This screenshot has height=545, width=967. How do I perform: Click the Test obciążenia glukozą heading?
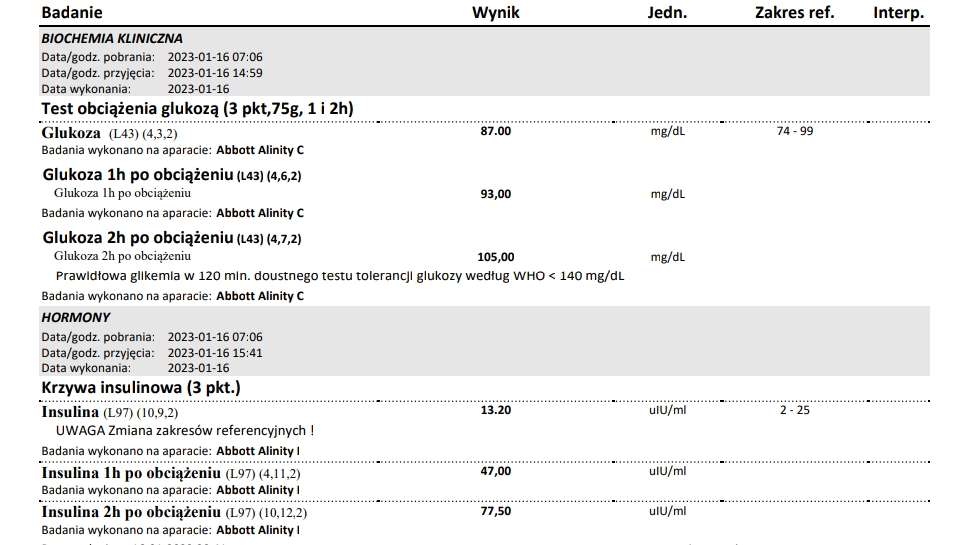pyautogui.click(x=198, y=108)
